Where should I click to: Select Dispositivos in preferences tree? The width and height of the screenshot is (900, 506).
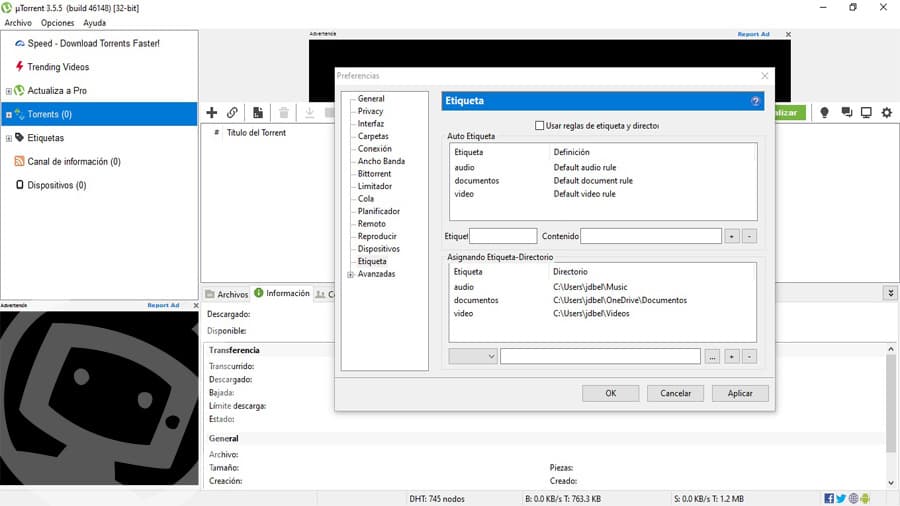(379, 249)
